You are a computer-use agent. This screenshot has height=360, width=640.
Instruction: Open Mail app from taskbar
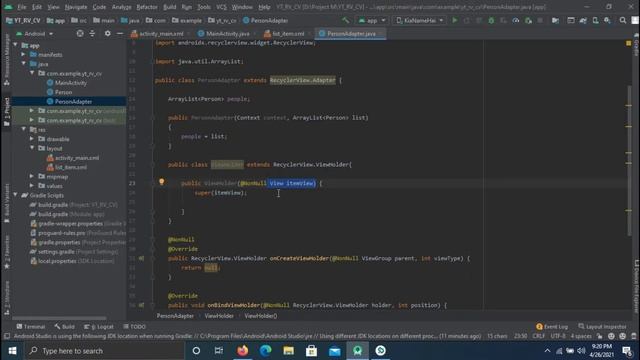334,351
